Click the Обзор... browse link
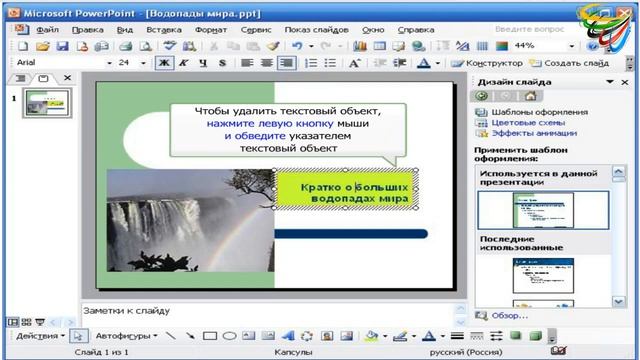Image resolution: width=640 pixels, height=360 pixels. pyautogui.click(x=509, y=315)
